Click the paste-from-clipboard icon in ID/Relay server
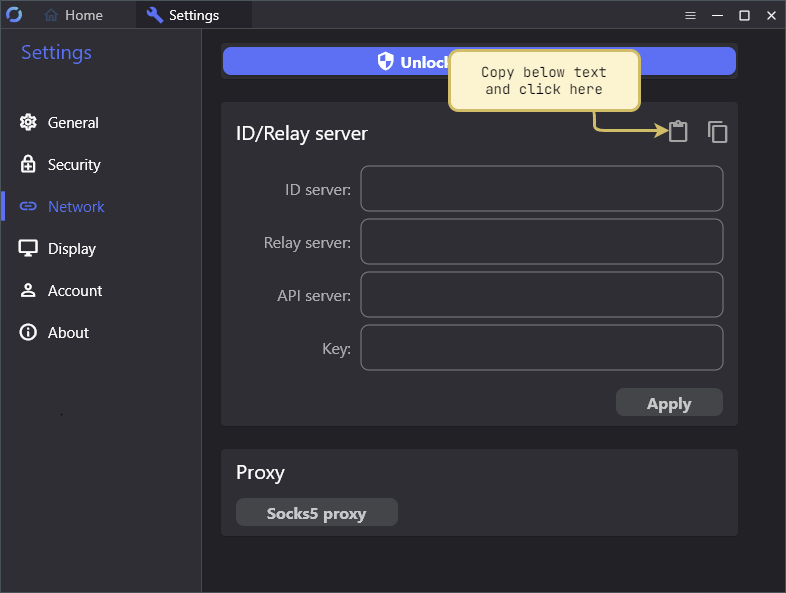 [x=678, y=131]
